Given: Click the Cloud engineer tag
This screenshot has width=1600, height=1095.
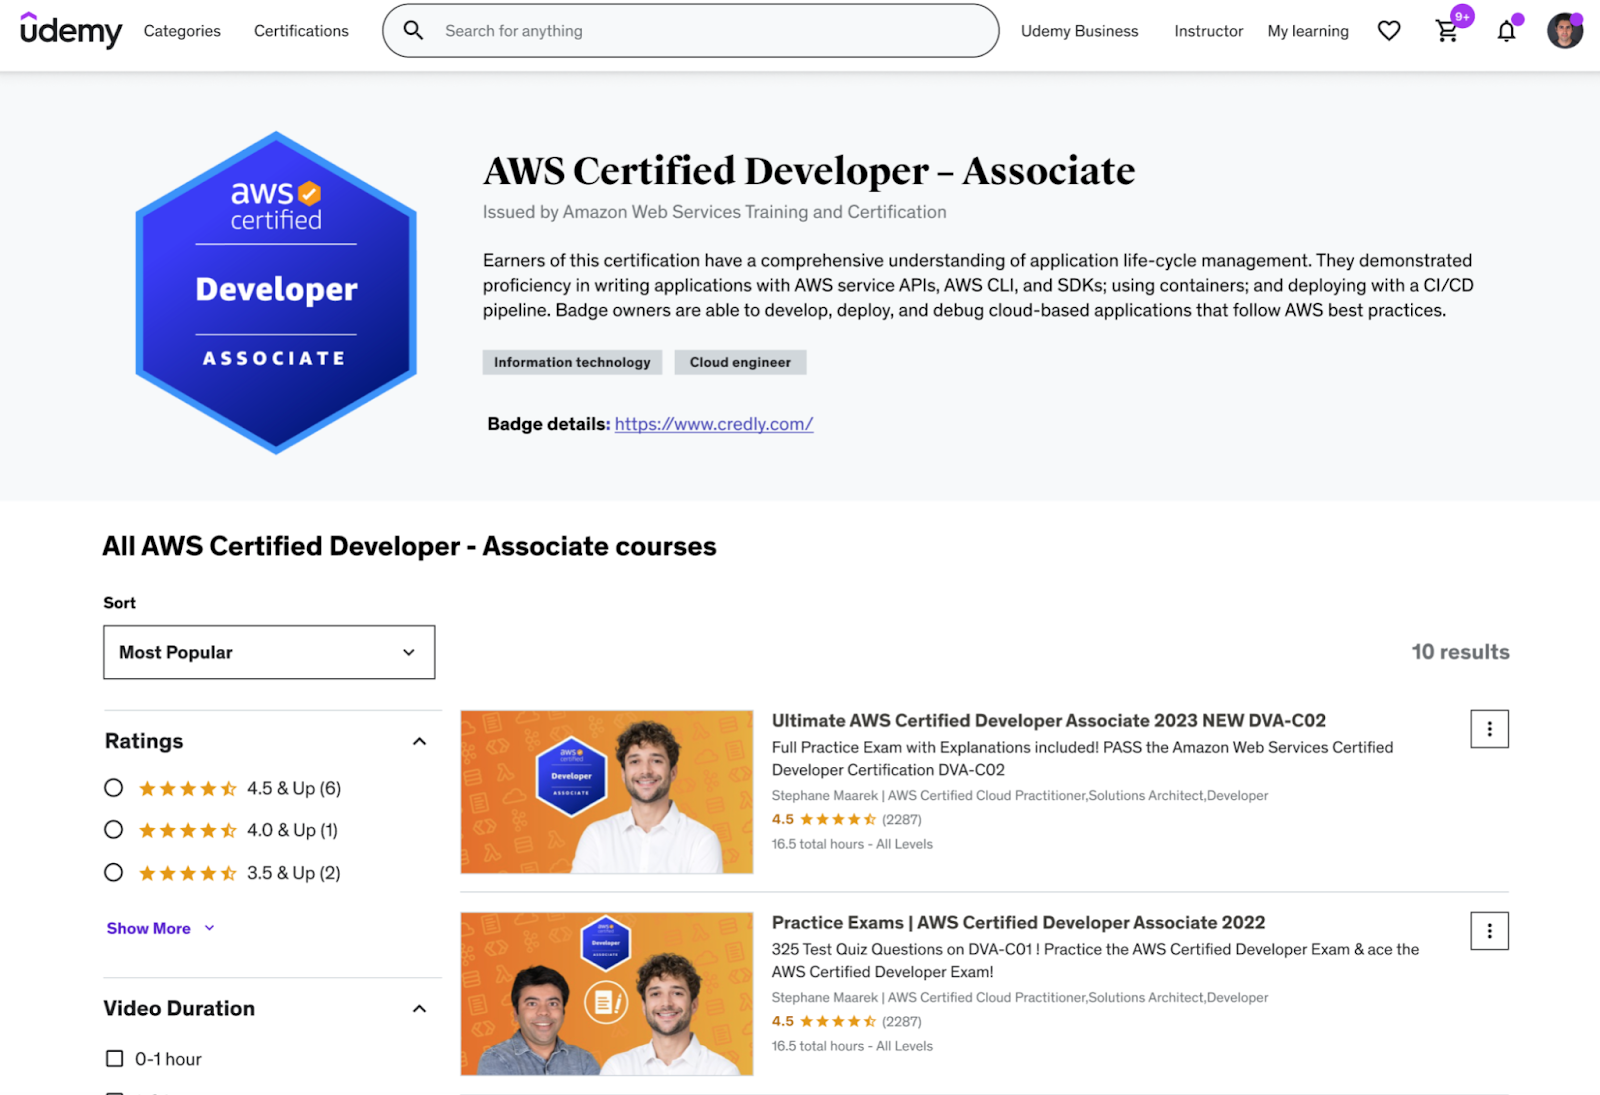Looking at the screenshot, I should point(740,362).
